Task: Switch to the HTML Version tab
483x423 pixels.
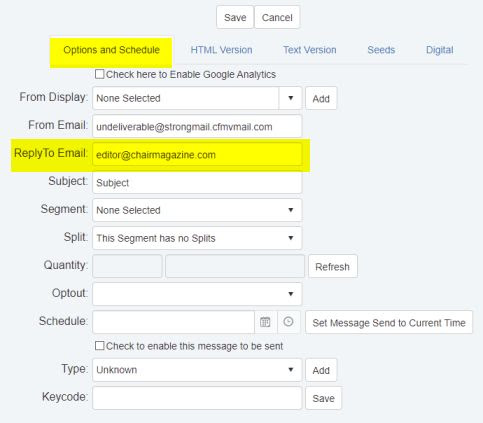Action: point(221,50)
